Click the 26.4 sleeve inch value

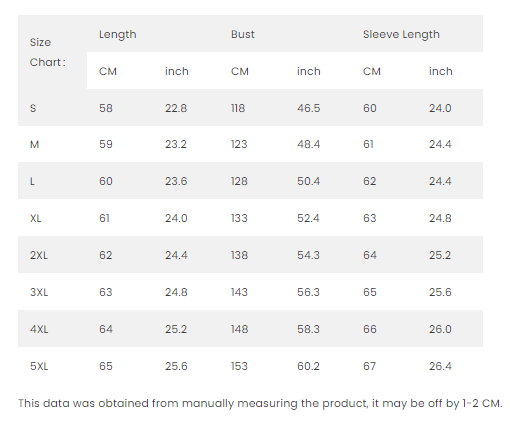440,366
